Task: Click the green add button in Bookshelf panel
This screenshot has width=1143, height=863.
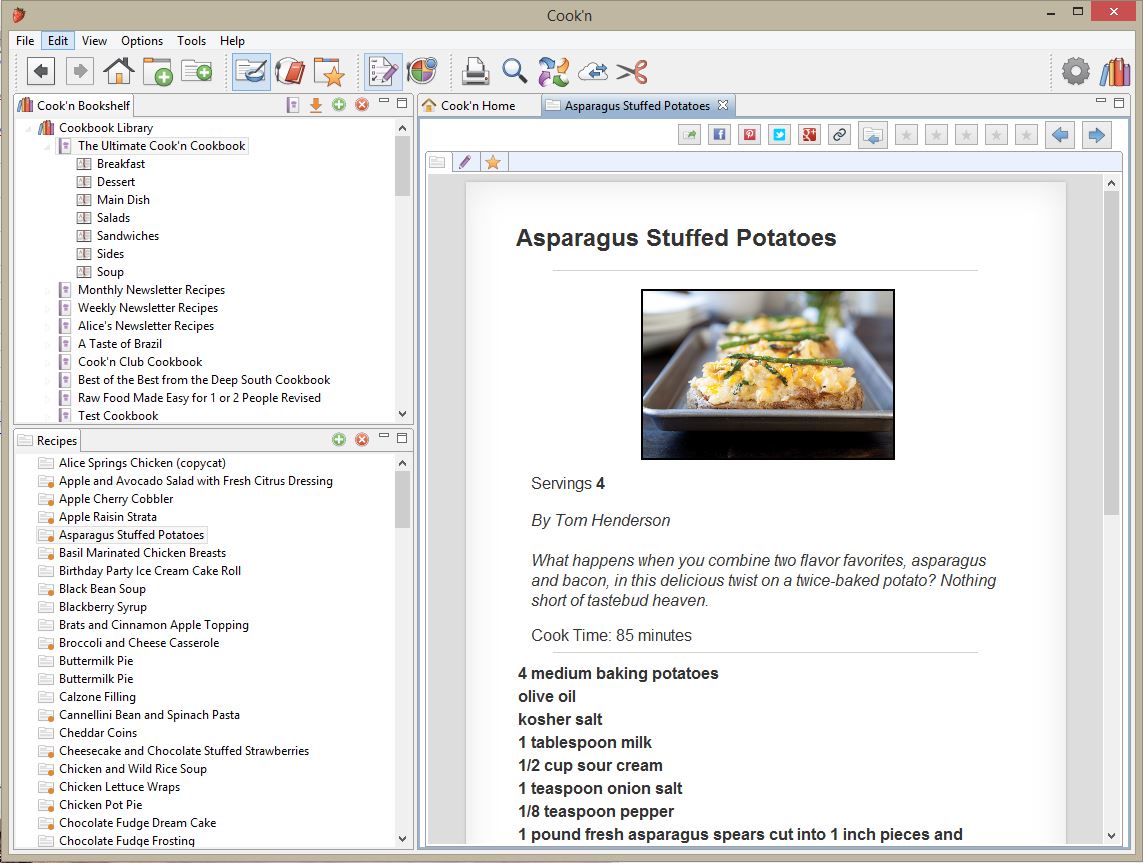Action: click(339, 105)
